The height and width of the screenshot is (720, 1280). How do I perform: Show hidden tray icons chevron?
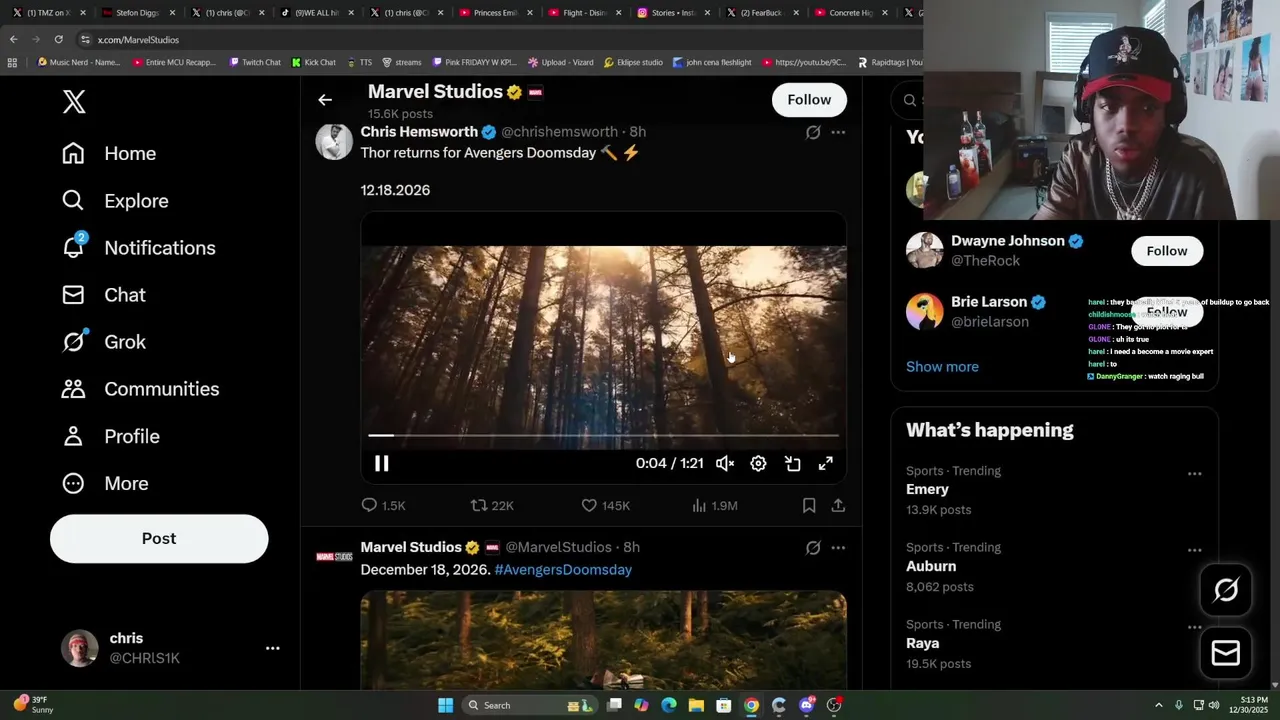[1159, 705]
